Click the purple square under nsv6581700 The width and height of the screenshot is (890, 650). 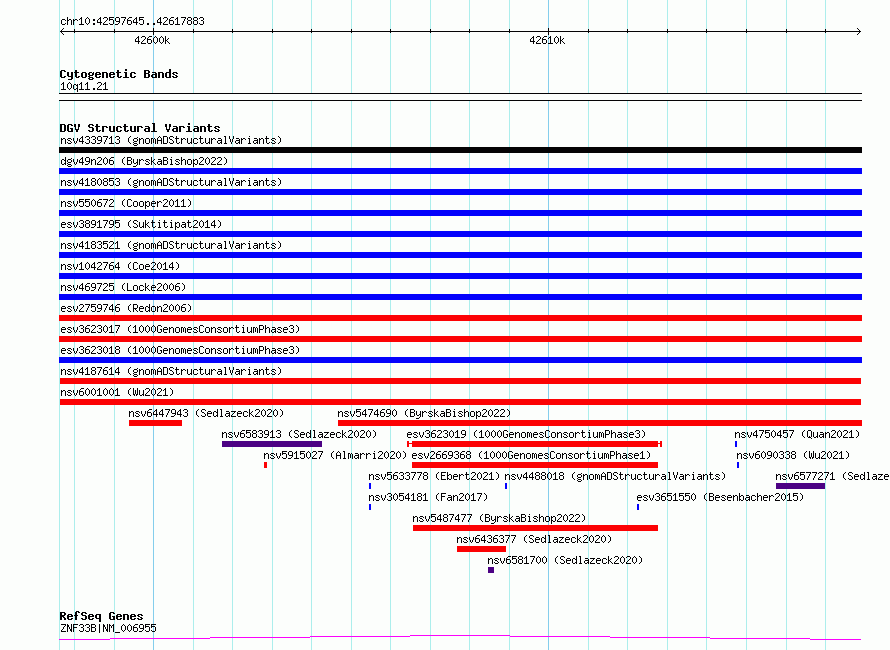[x=491, y=570]
